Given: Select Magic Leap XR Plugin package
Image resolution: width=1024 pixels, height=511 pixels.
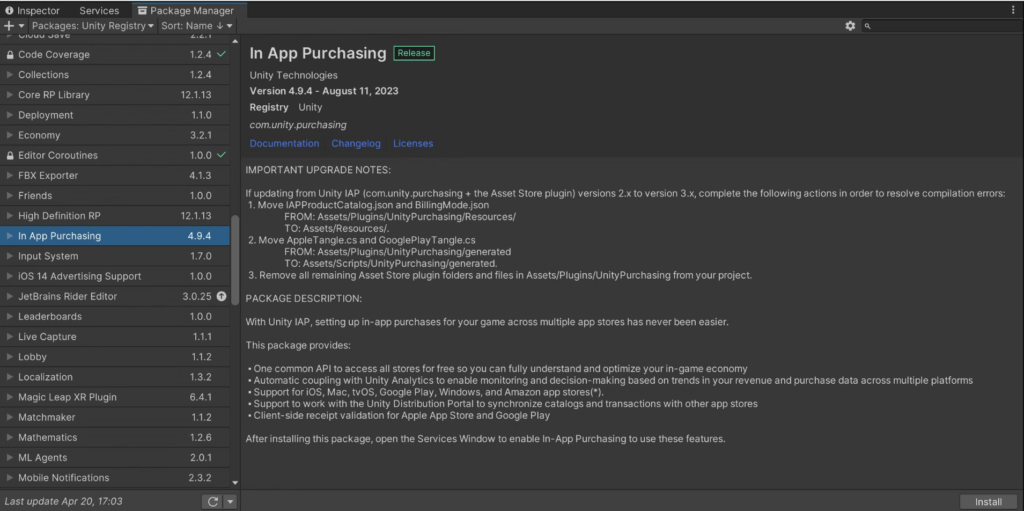Looking at the screenshot, I should point(115,397).
